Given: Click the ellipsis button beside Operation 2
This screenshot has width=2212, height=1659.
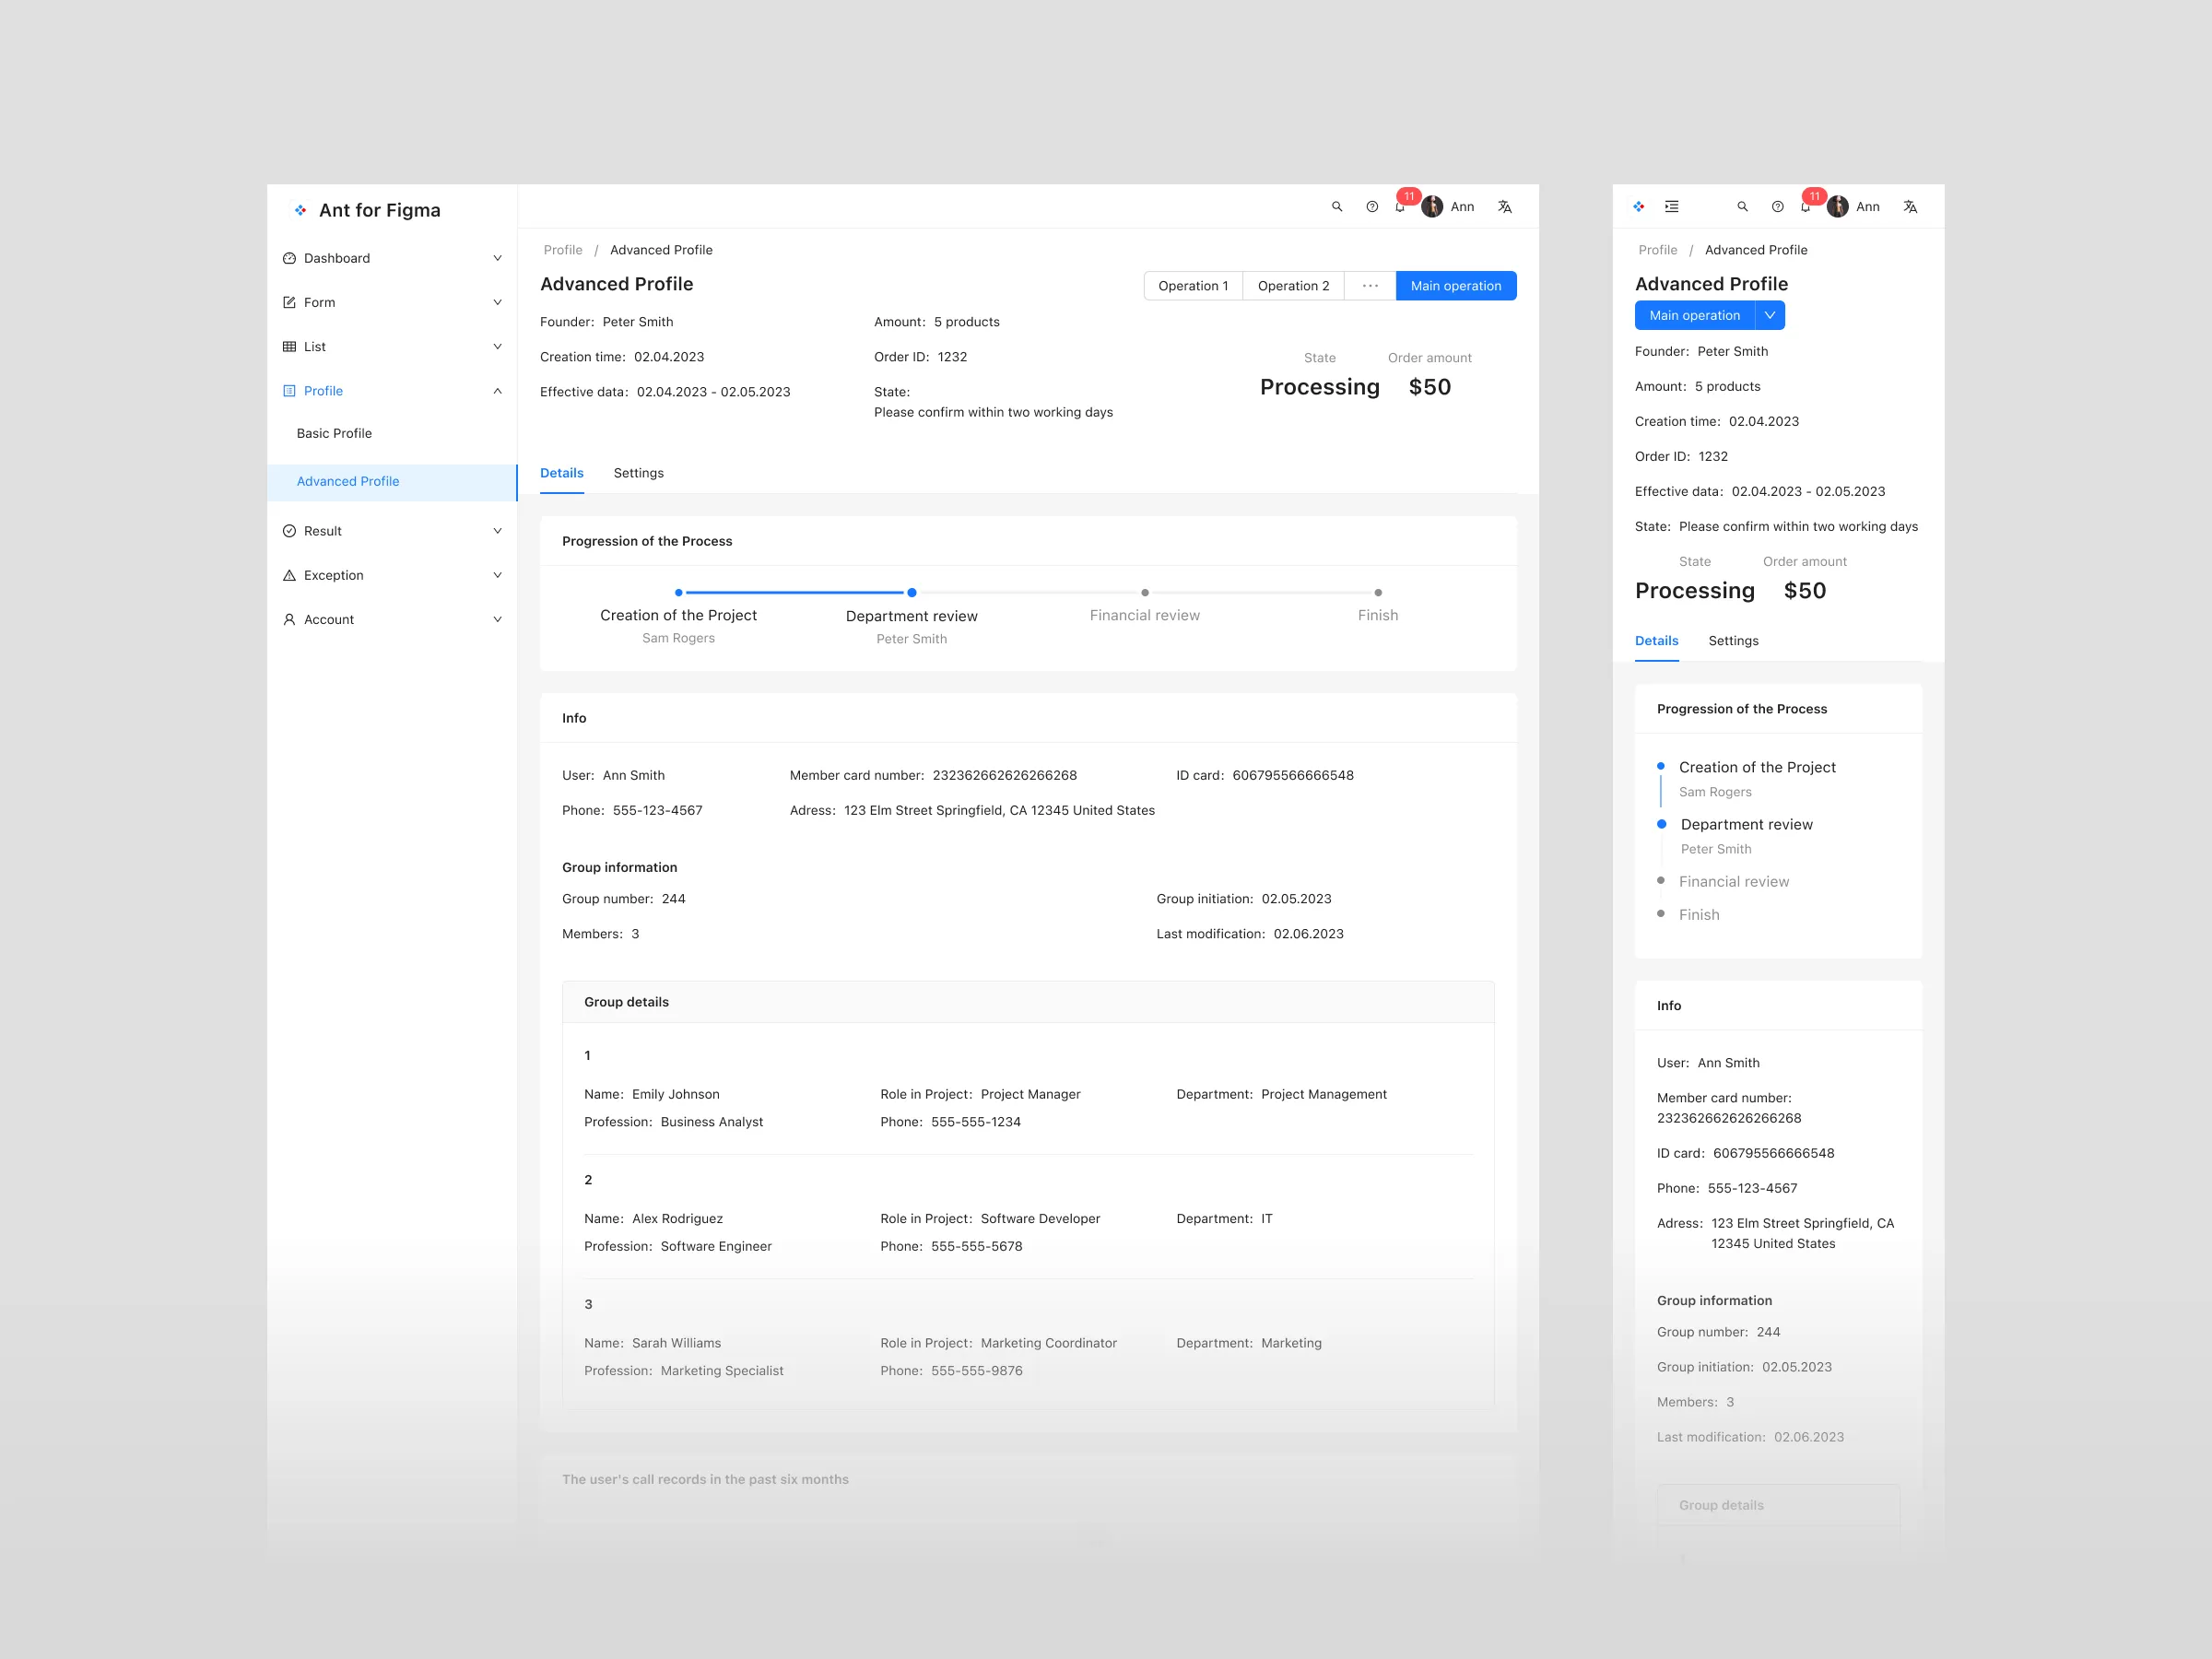Looking at the screenshot, I should coord(1370,285).
